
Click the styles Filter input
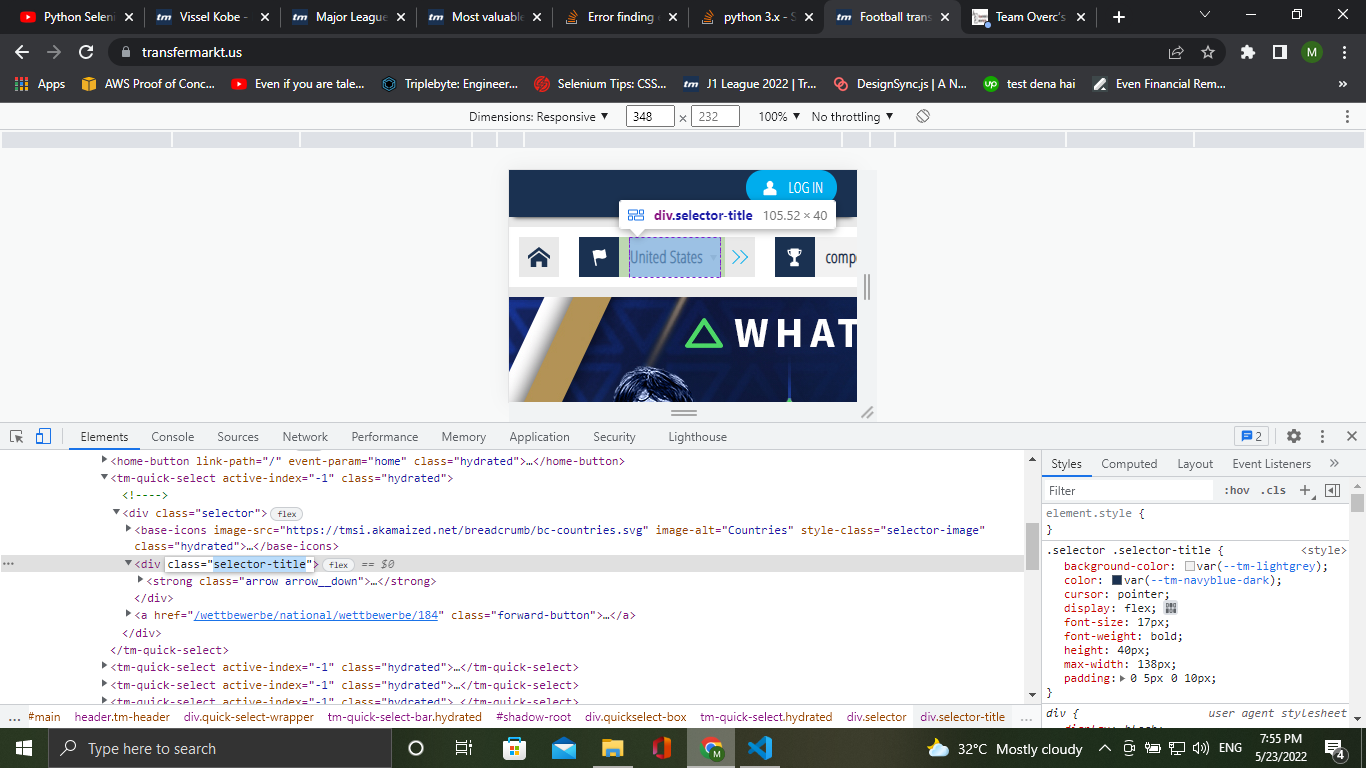coord(1129,490)
